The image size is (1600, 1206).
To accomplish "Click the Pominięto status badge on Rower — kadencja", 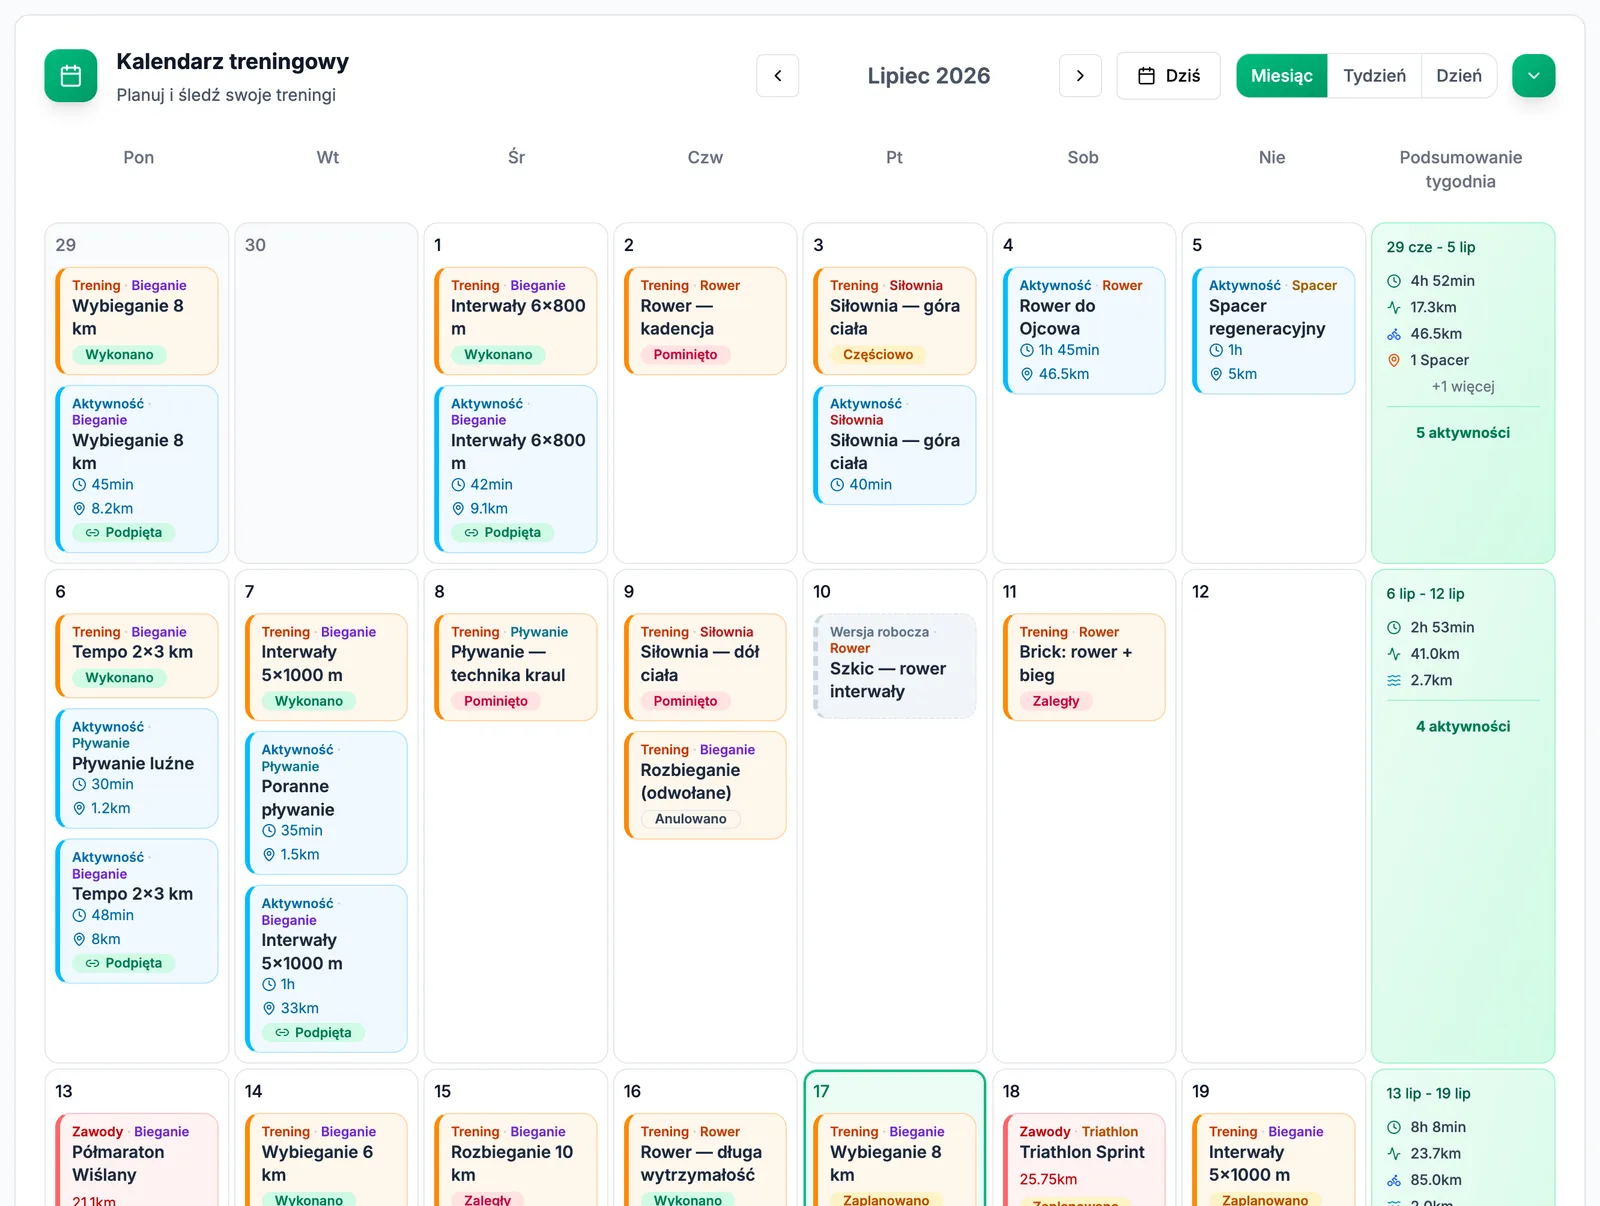I will click(x=685, y=355).
